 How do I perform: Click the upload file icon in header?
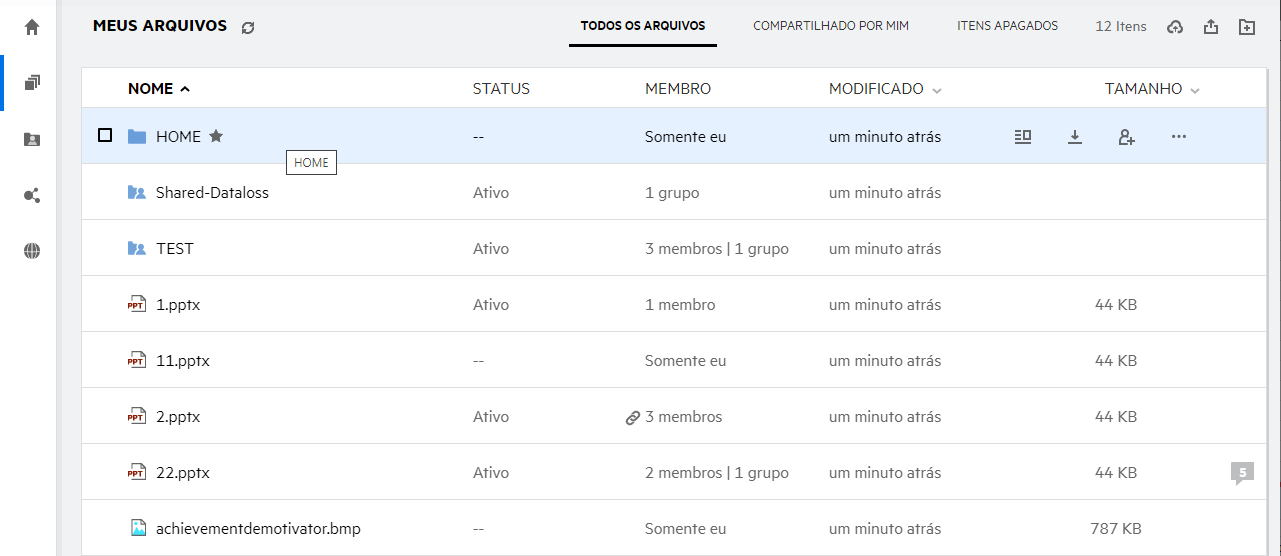click(1211, 27)
